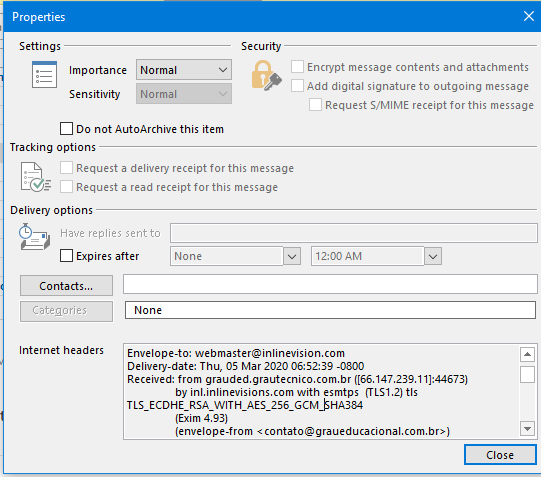This screenshot has width=541, height=477.
Task: Click the Contacts text field
Action: (331, 284)
